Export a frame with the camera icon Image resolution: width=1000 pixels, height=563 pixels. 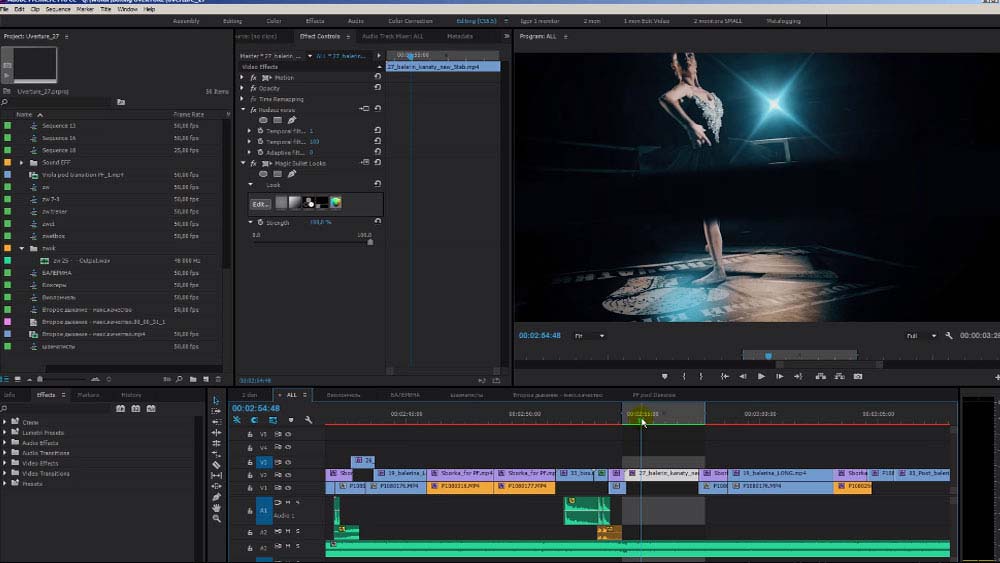[x=858, y=376]
